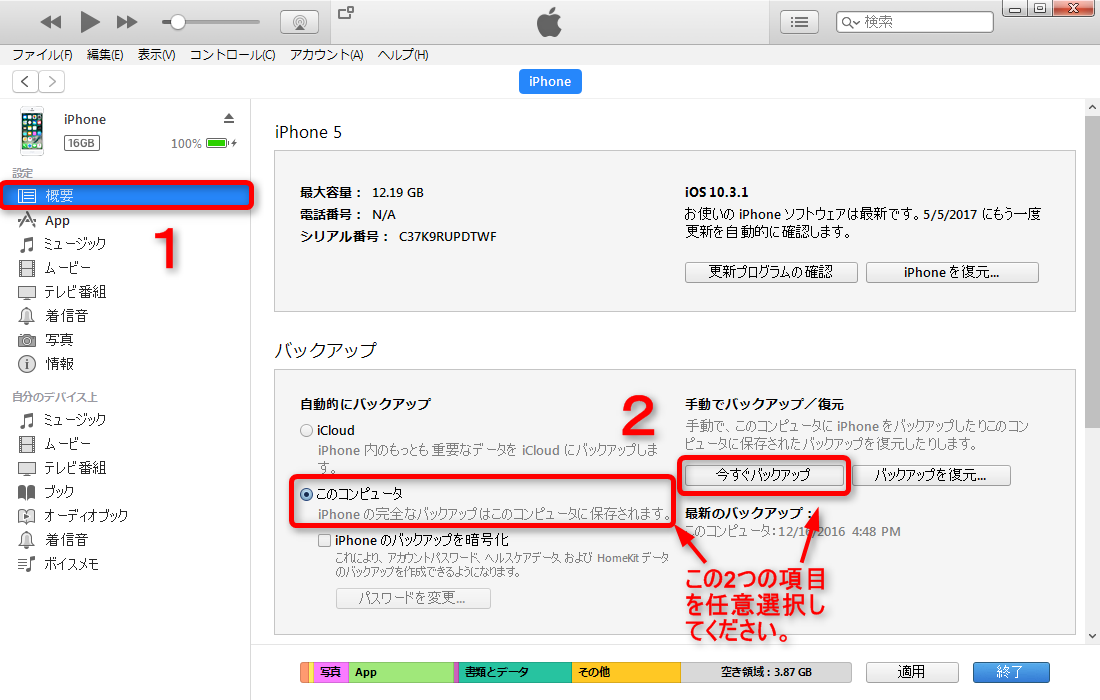Open the ファイル(F) menu

pyautogui.click(x=42, y=55)
